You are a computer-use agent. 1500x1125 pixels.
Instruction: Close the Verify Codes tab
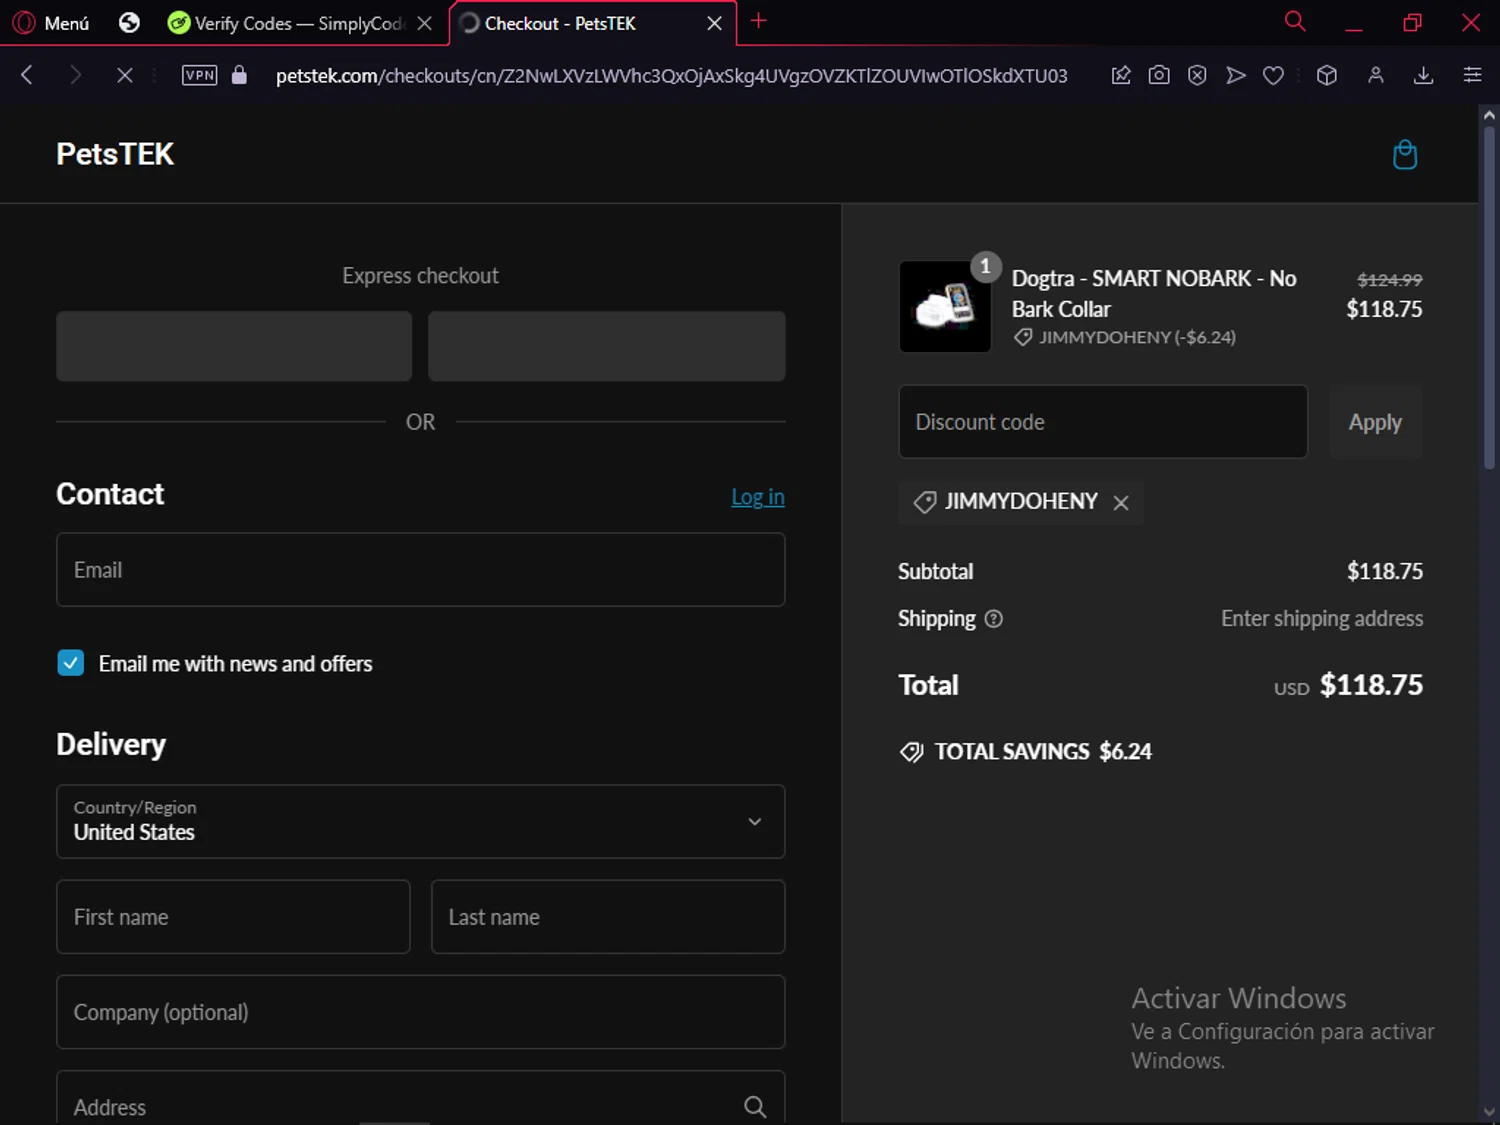pyautogui.click(x=425, y=23)
